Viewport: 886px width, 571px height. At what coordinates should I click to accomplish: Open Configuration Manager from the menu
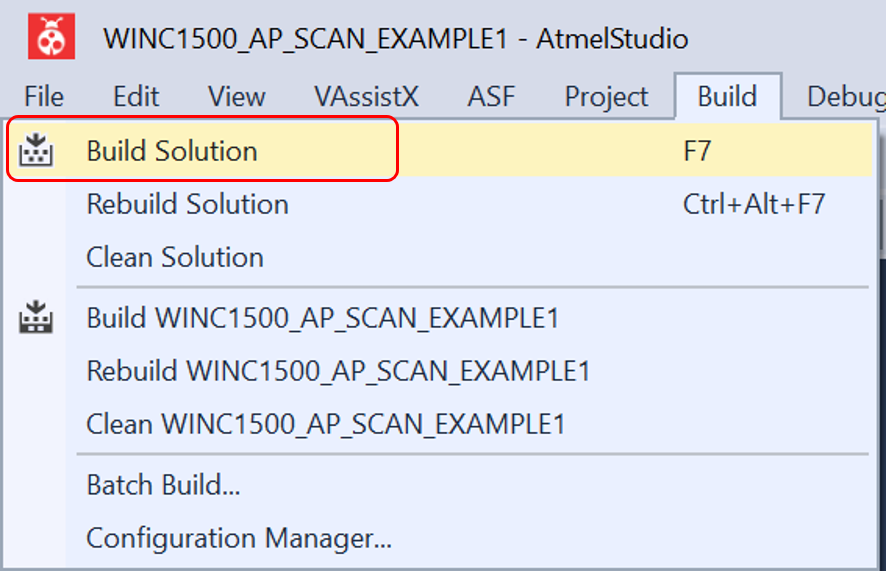pos(239,539)
